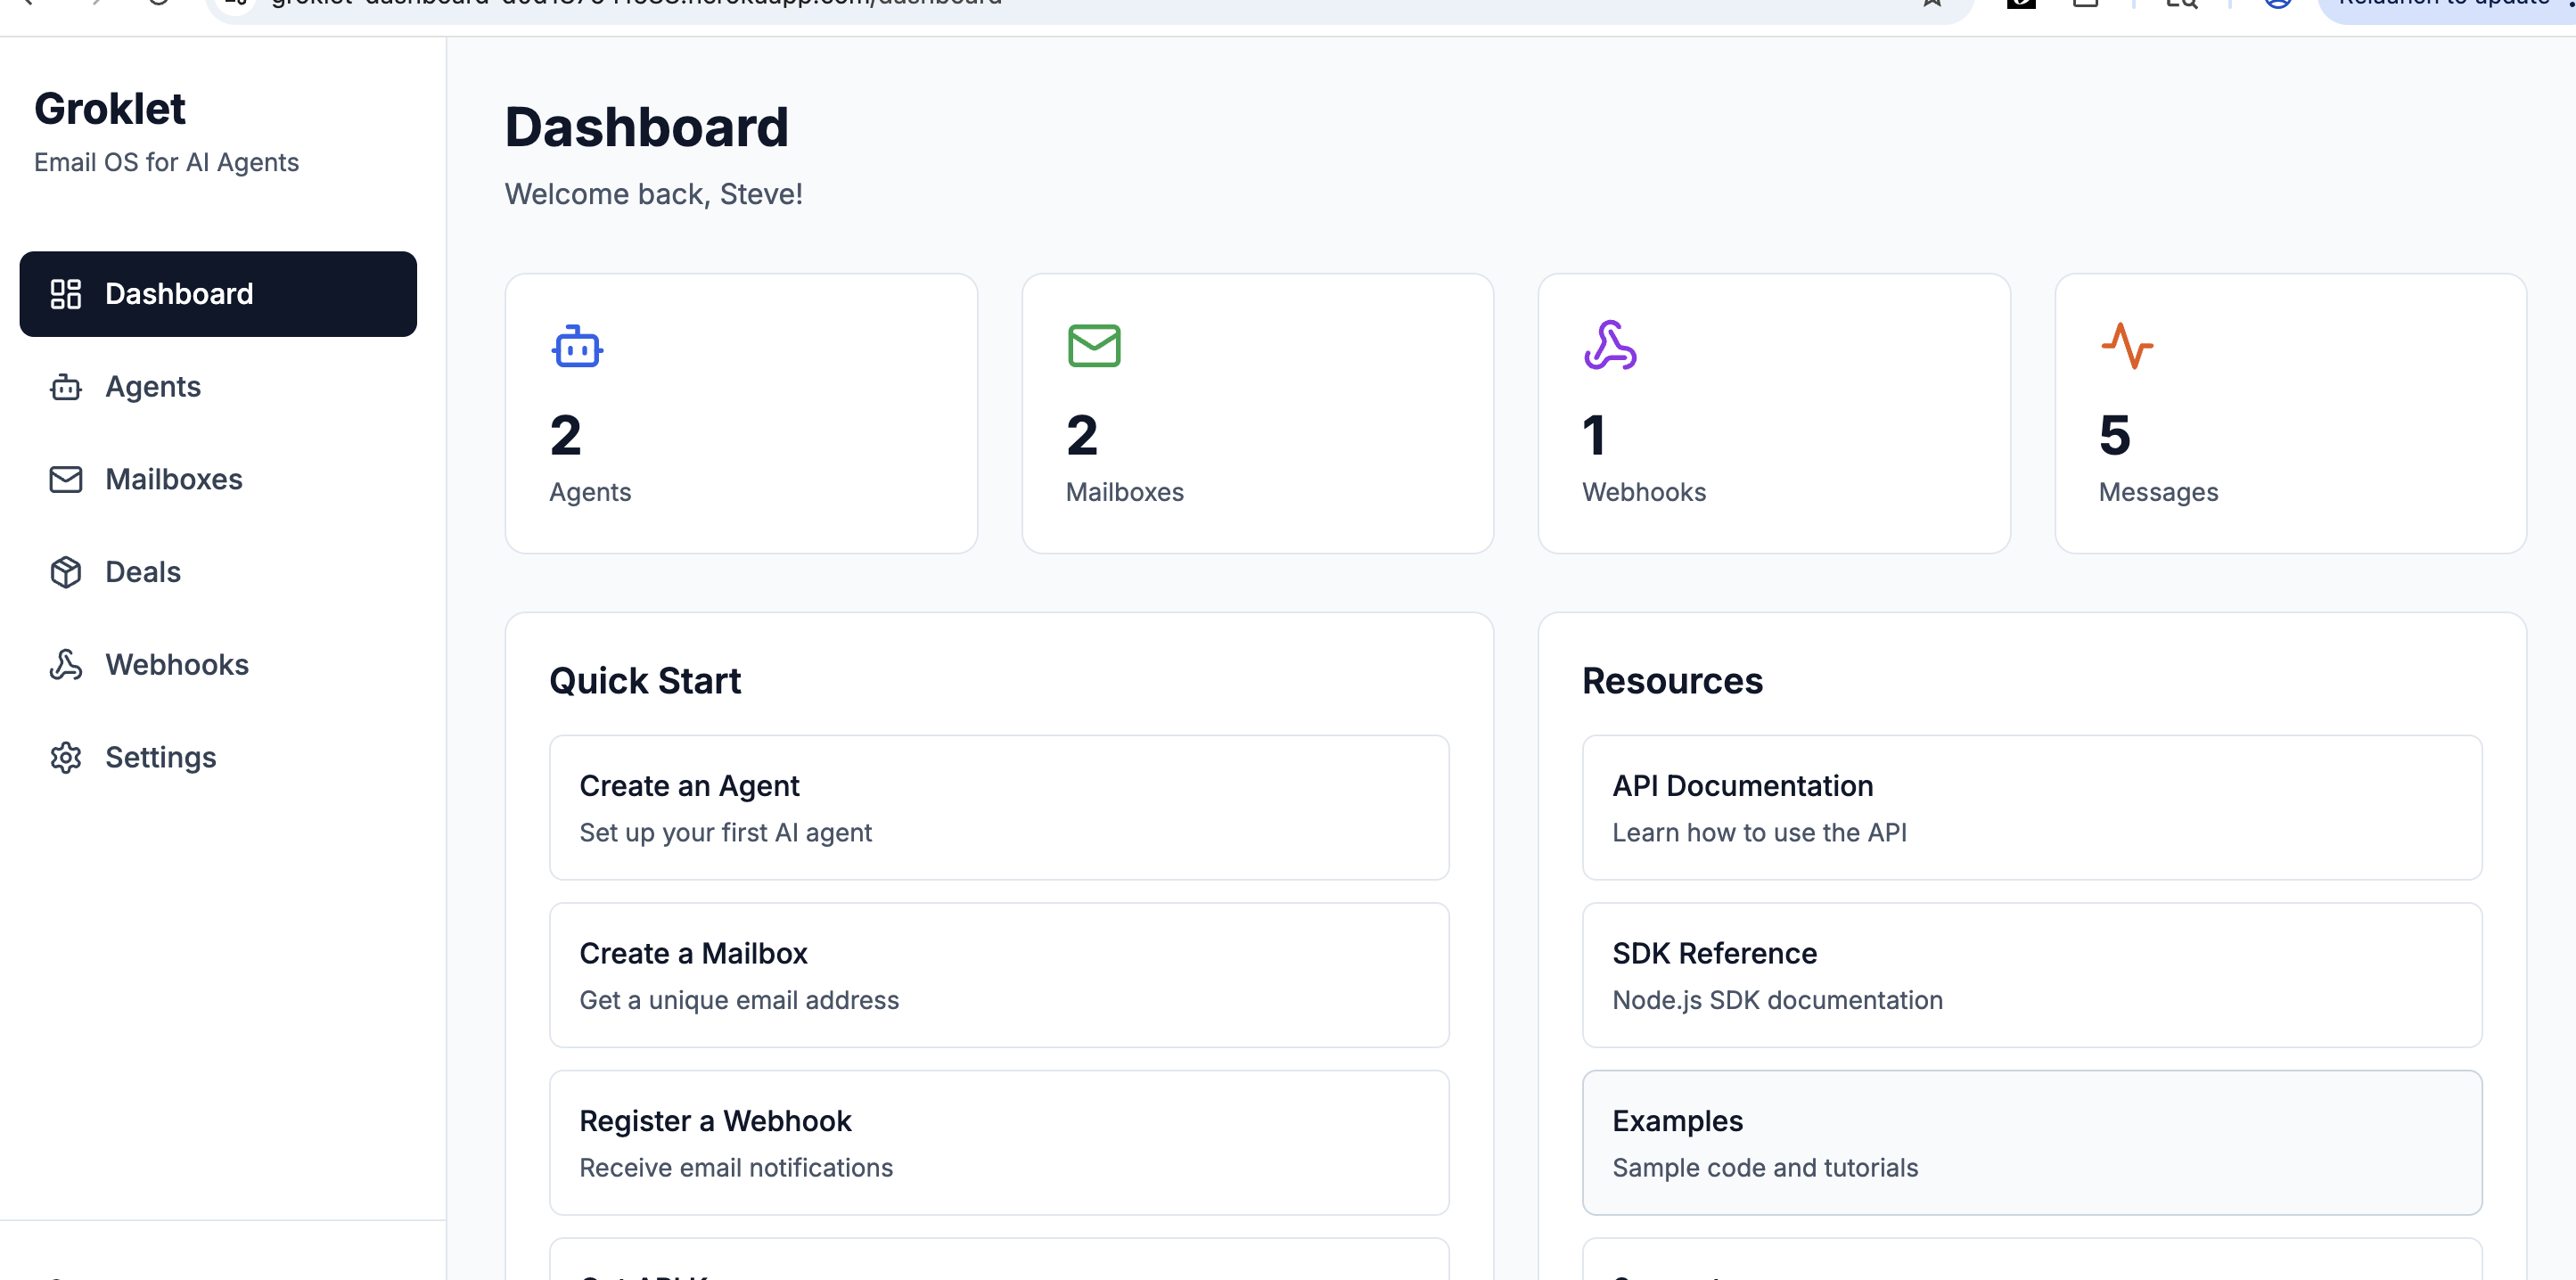Open the Settings page from sidebar
This screenshot has height=1280, width=2576.
(x=160, y=758)
